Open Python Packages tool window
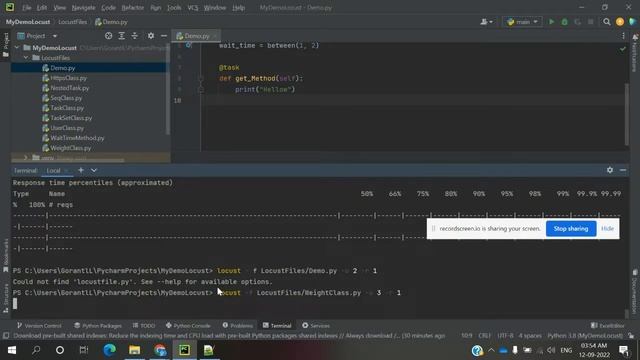Image resolution: width=640 pixels, height=360 pixels. 98,326
